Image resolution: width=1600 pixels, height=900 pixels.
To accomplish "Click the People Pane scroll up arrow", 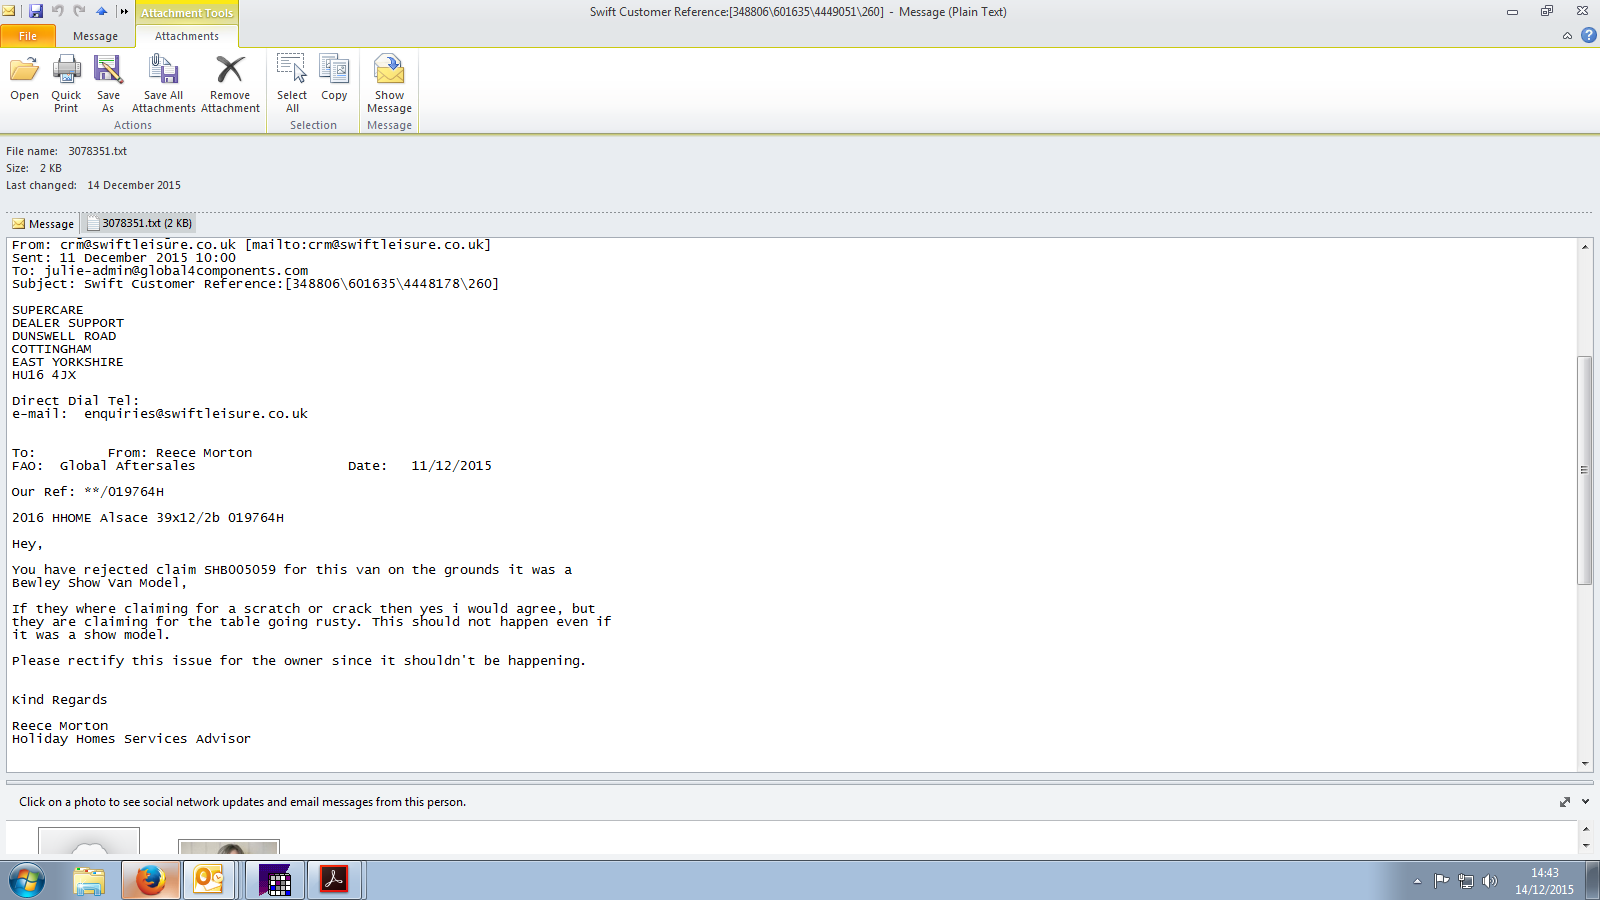I will [1585, 829].
